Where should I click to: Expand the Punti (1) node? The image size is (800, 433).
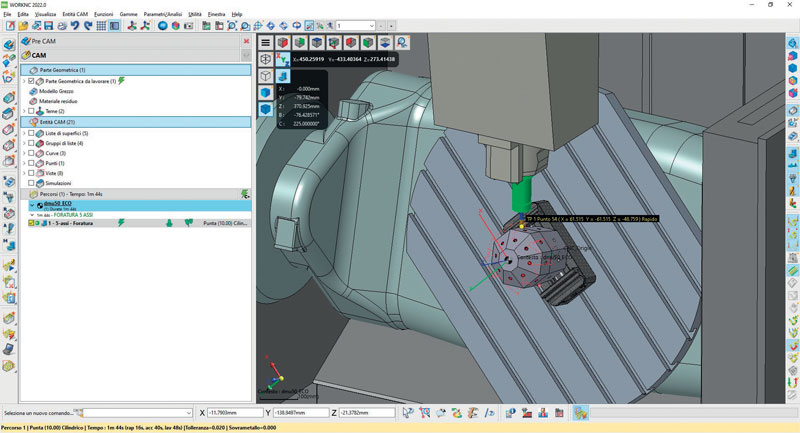point(24,163)
